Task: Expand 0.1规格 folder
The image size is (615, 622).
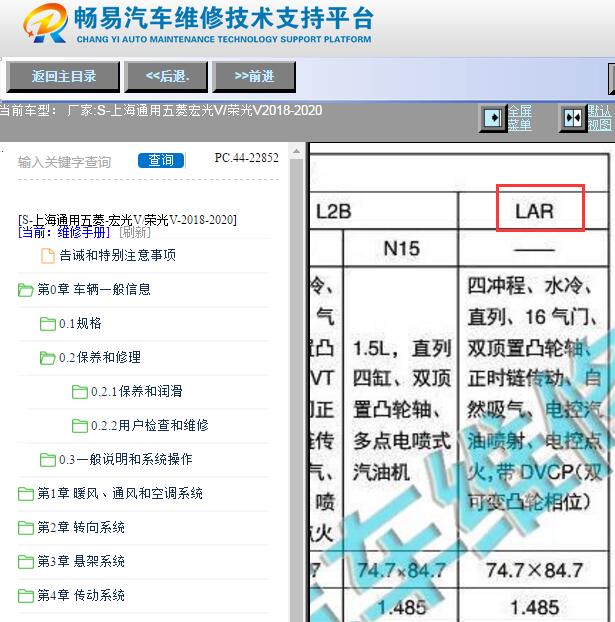Action: (x=81, y=323)
